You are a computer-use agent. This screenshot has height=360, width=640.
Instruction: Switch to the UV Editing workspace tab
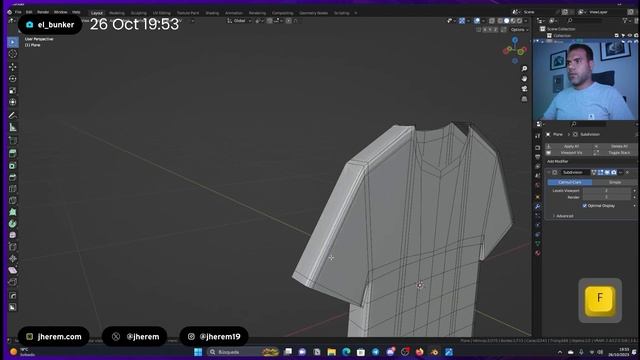[x=162, y=13]
